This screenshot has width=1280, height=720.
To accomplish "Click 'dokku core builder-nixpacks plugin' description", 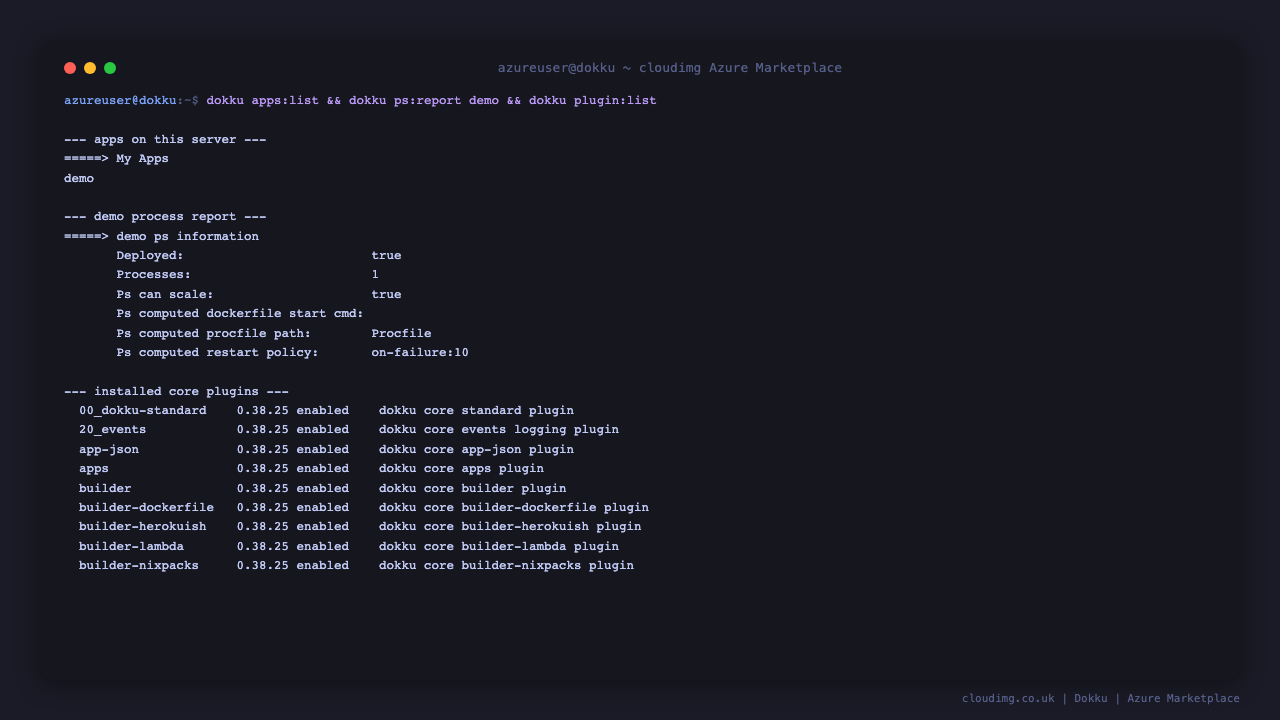I will 506,566.
